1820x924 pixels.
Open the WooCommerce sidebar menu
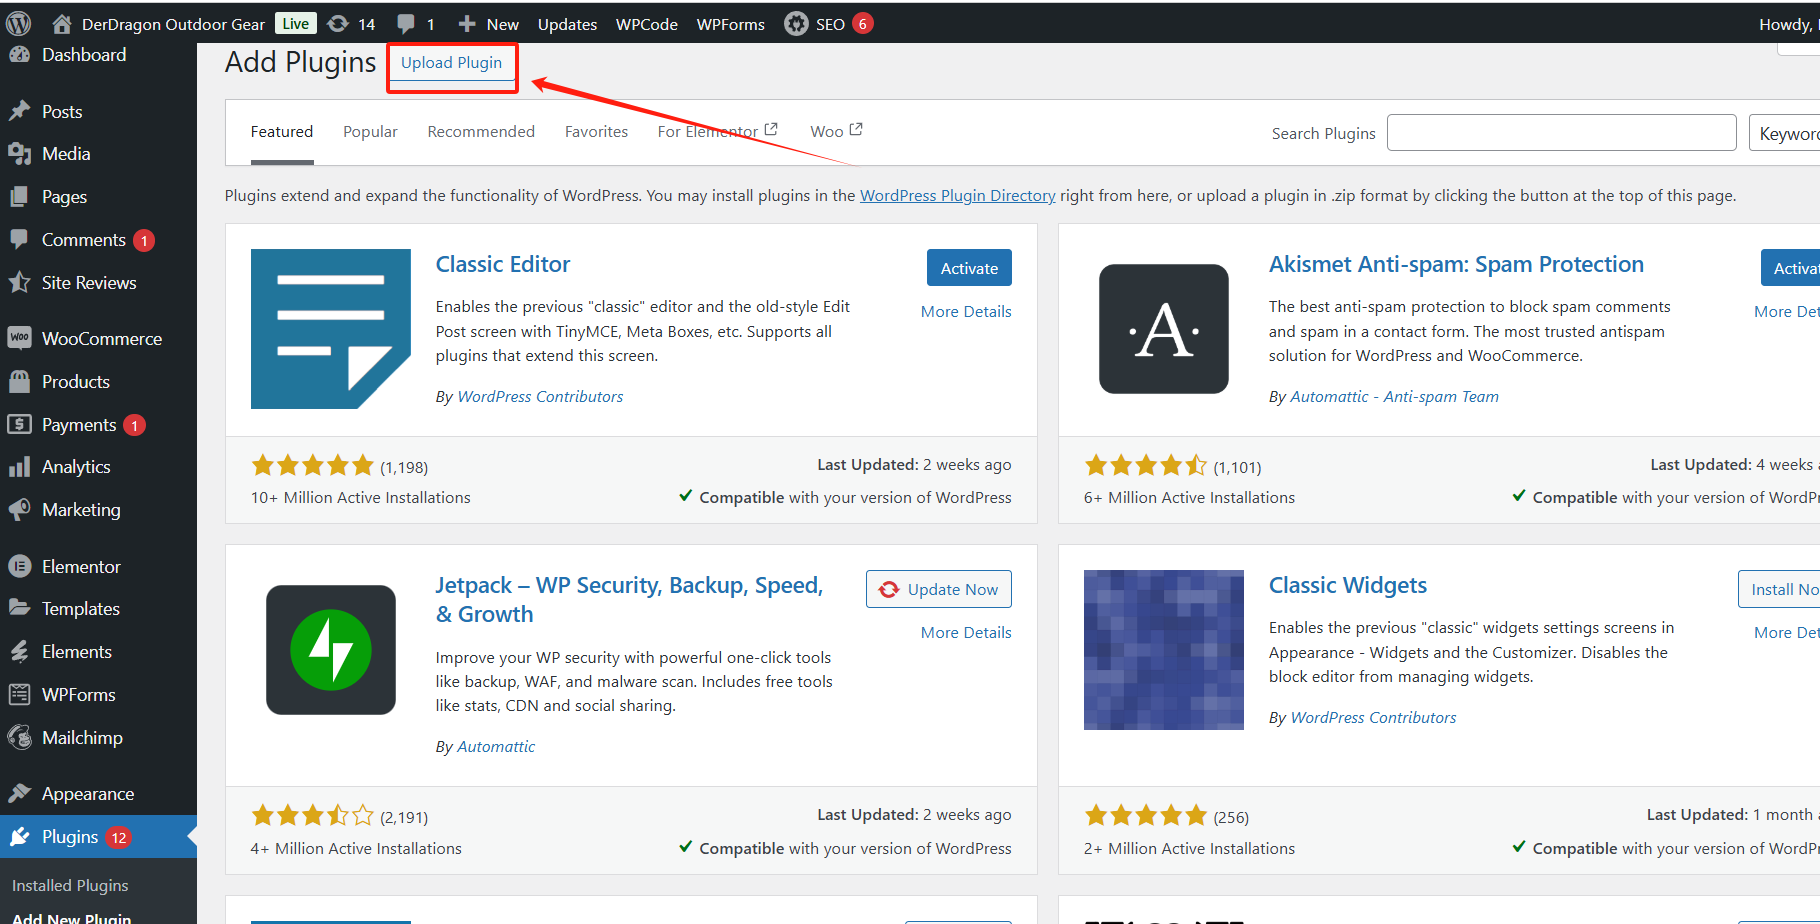coord(101,339)
